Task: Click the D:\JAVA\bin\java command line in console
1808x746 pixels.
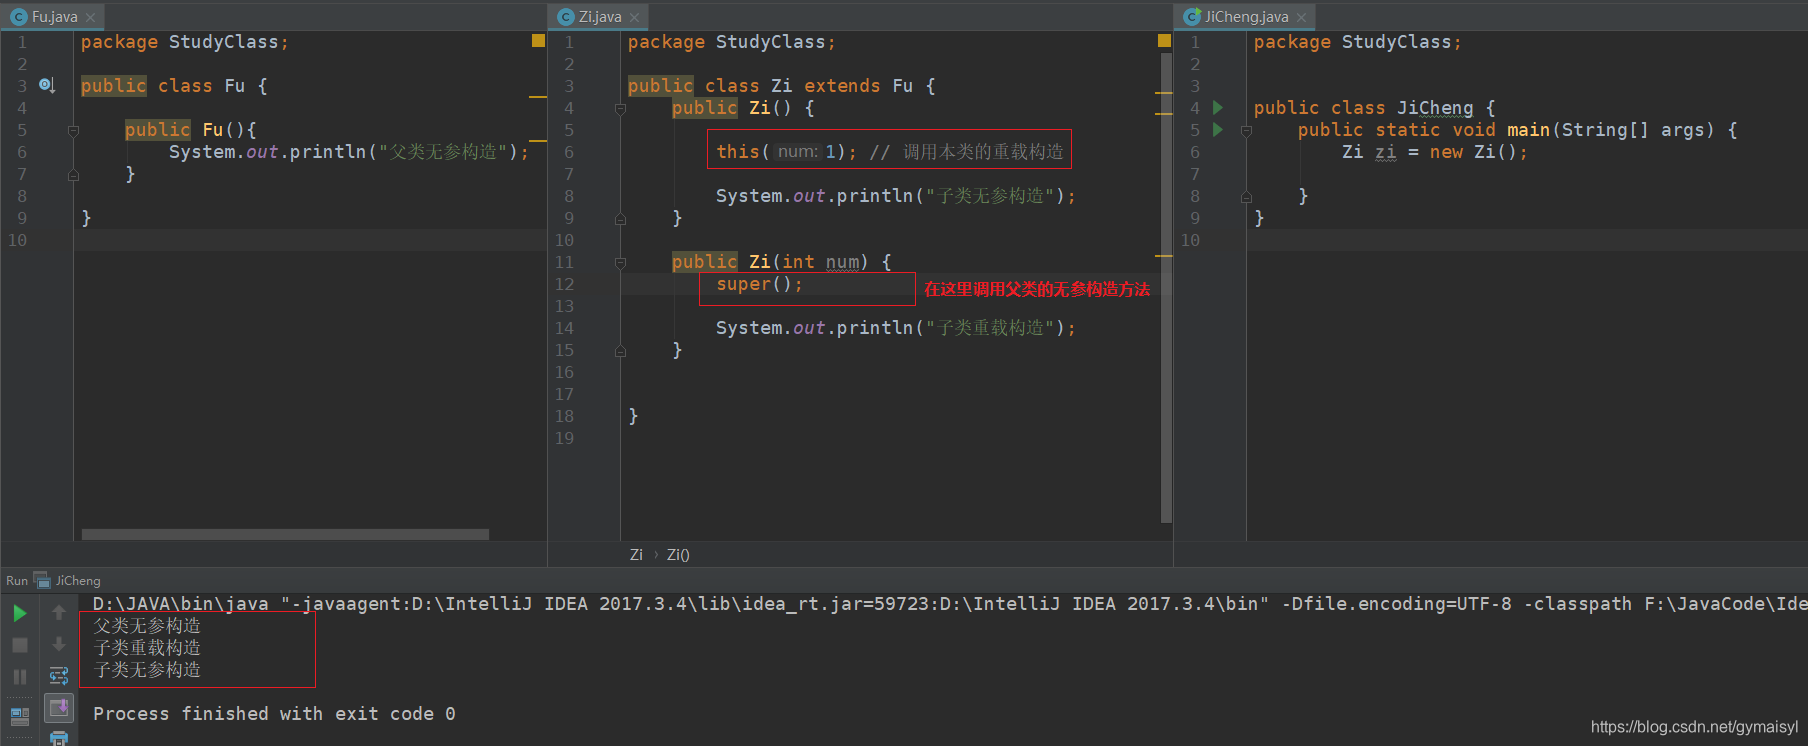Action: pyautogui.click(x=949, y=604)
